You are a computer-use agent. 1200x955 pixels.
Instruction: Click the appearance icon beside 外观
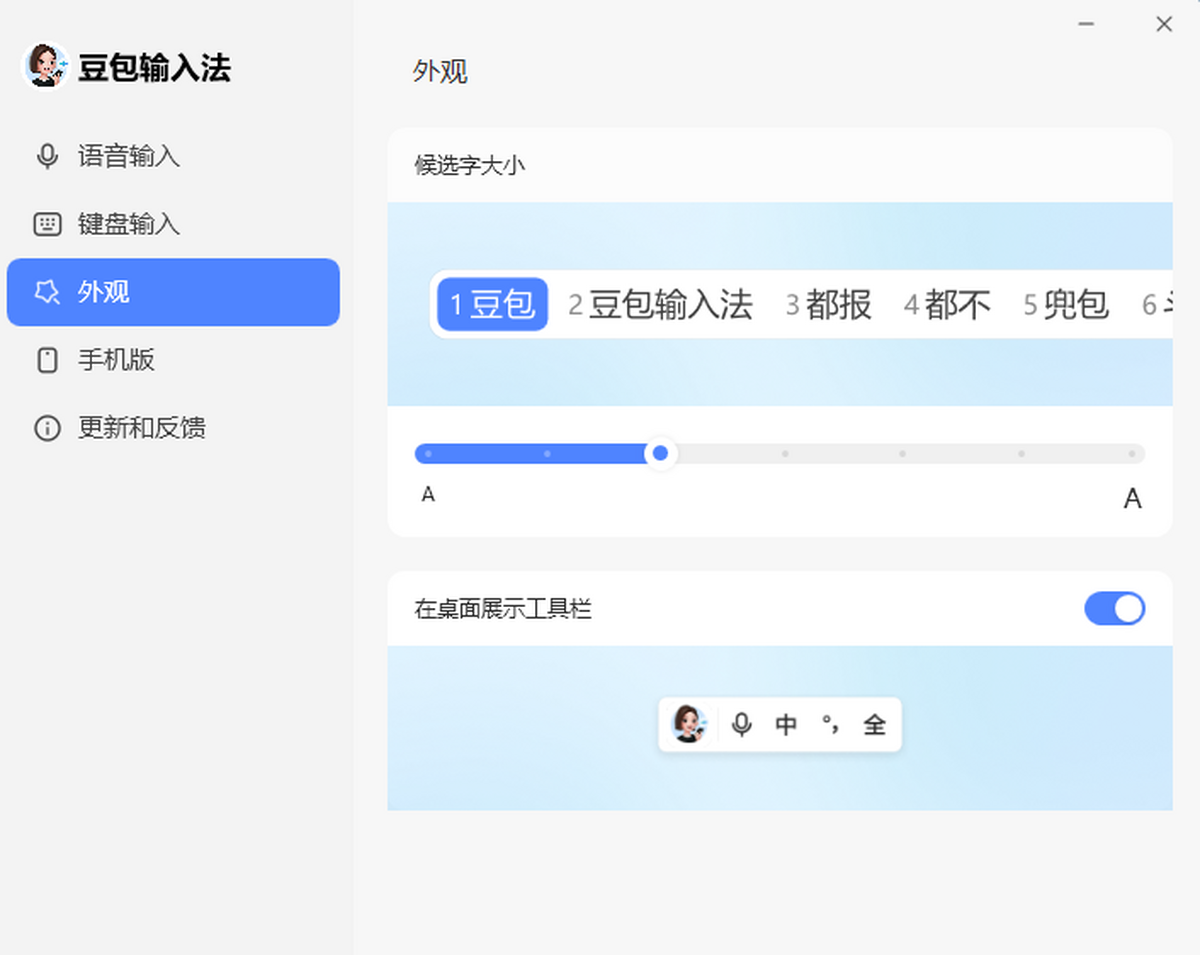coord(47,292)
